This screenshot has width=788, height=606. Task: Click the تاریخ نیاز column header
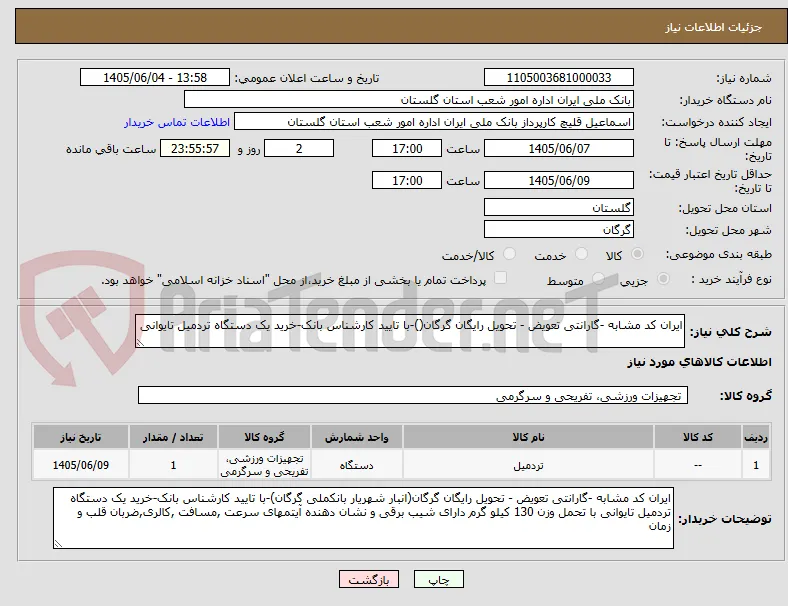(x=81, y=437)
